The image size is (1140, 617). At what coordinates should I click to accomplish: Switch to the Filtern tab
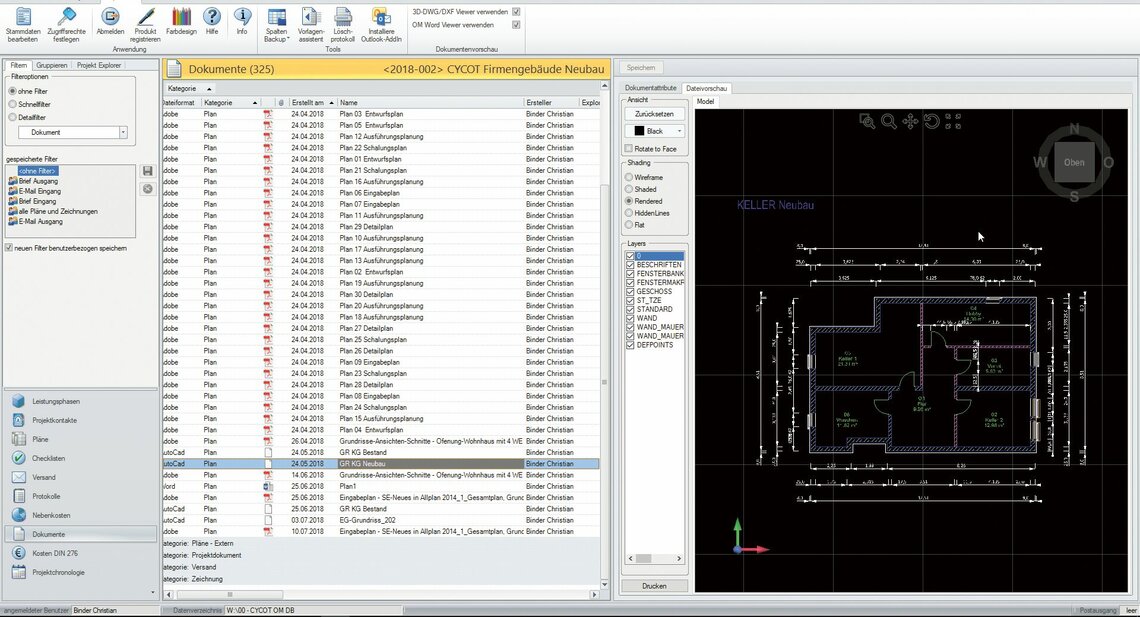(18, 65)
